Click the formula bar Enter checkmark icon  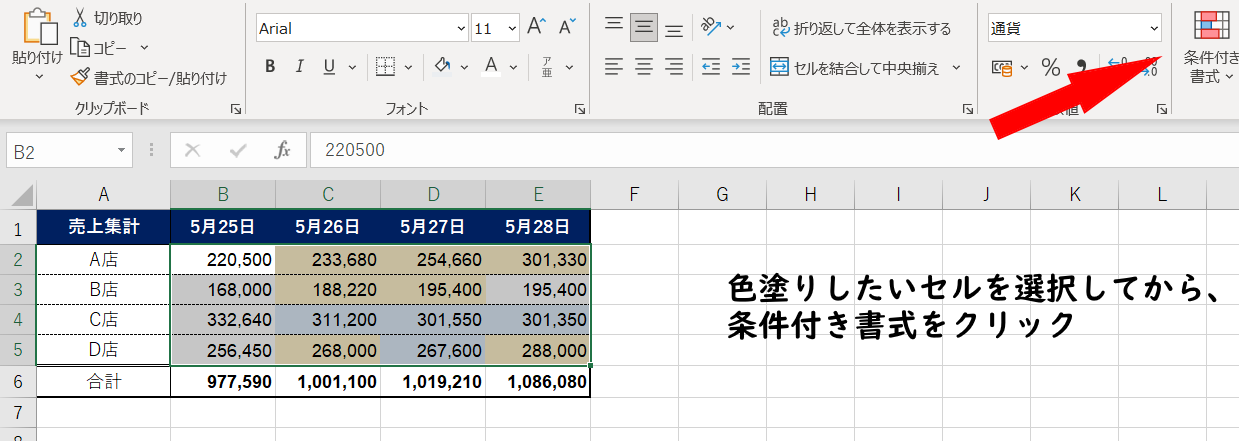pos(238,150)
